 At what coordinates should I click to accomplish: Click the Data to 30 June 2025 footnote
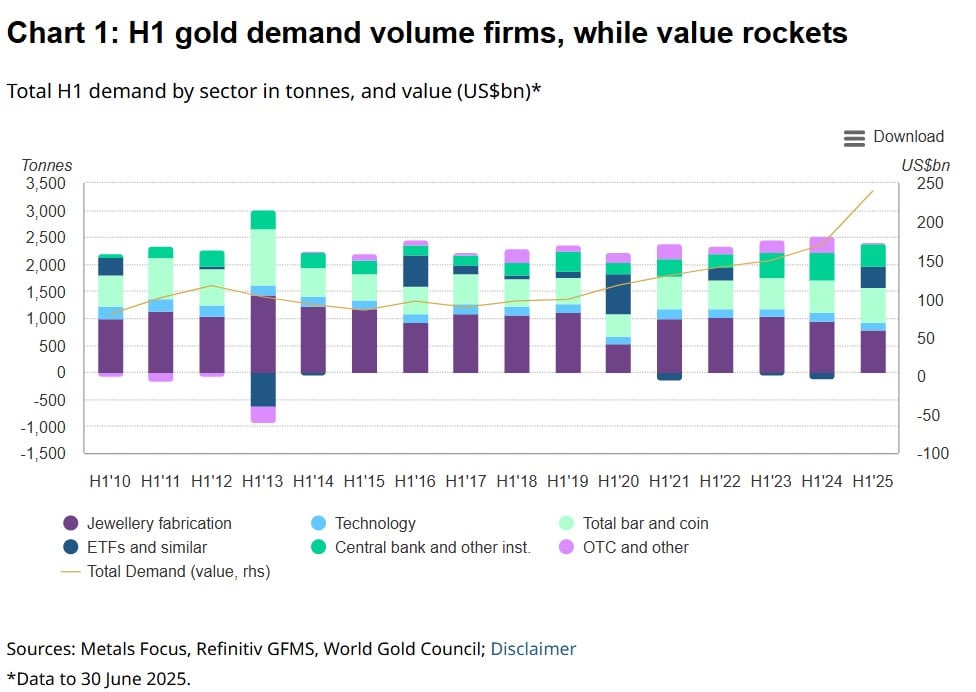(98, 678)
